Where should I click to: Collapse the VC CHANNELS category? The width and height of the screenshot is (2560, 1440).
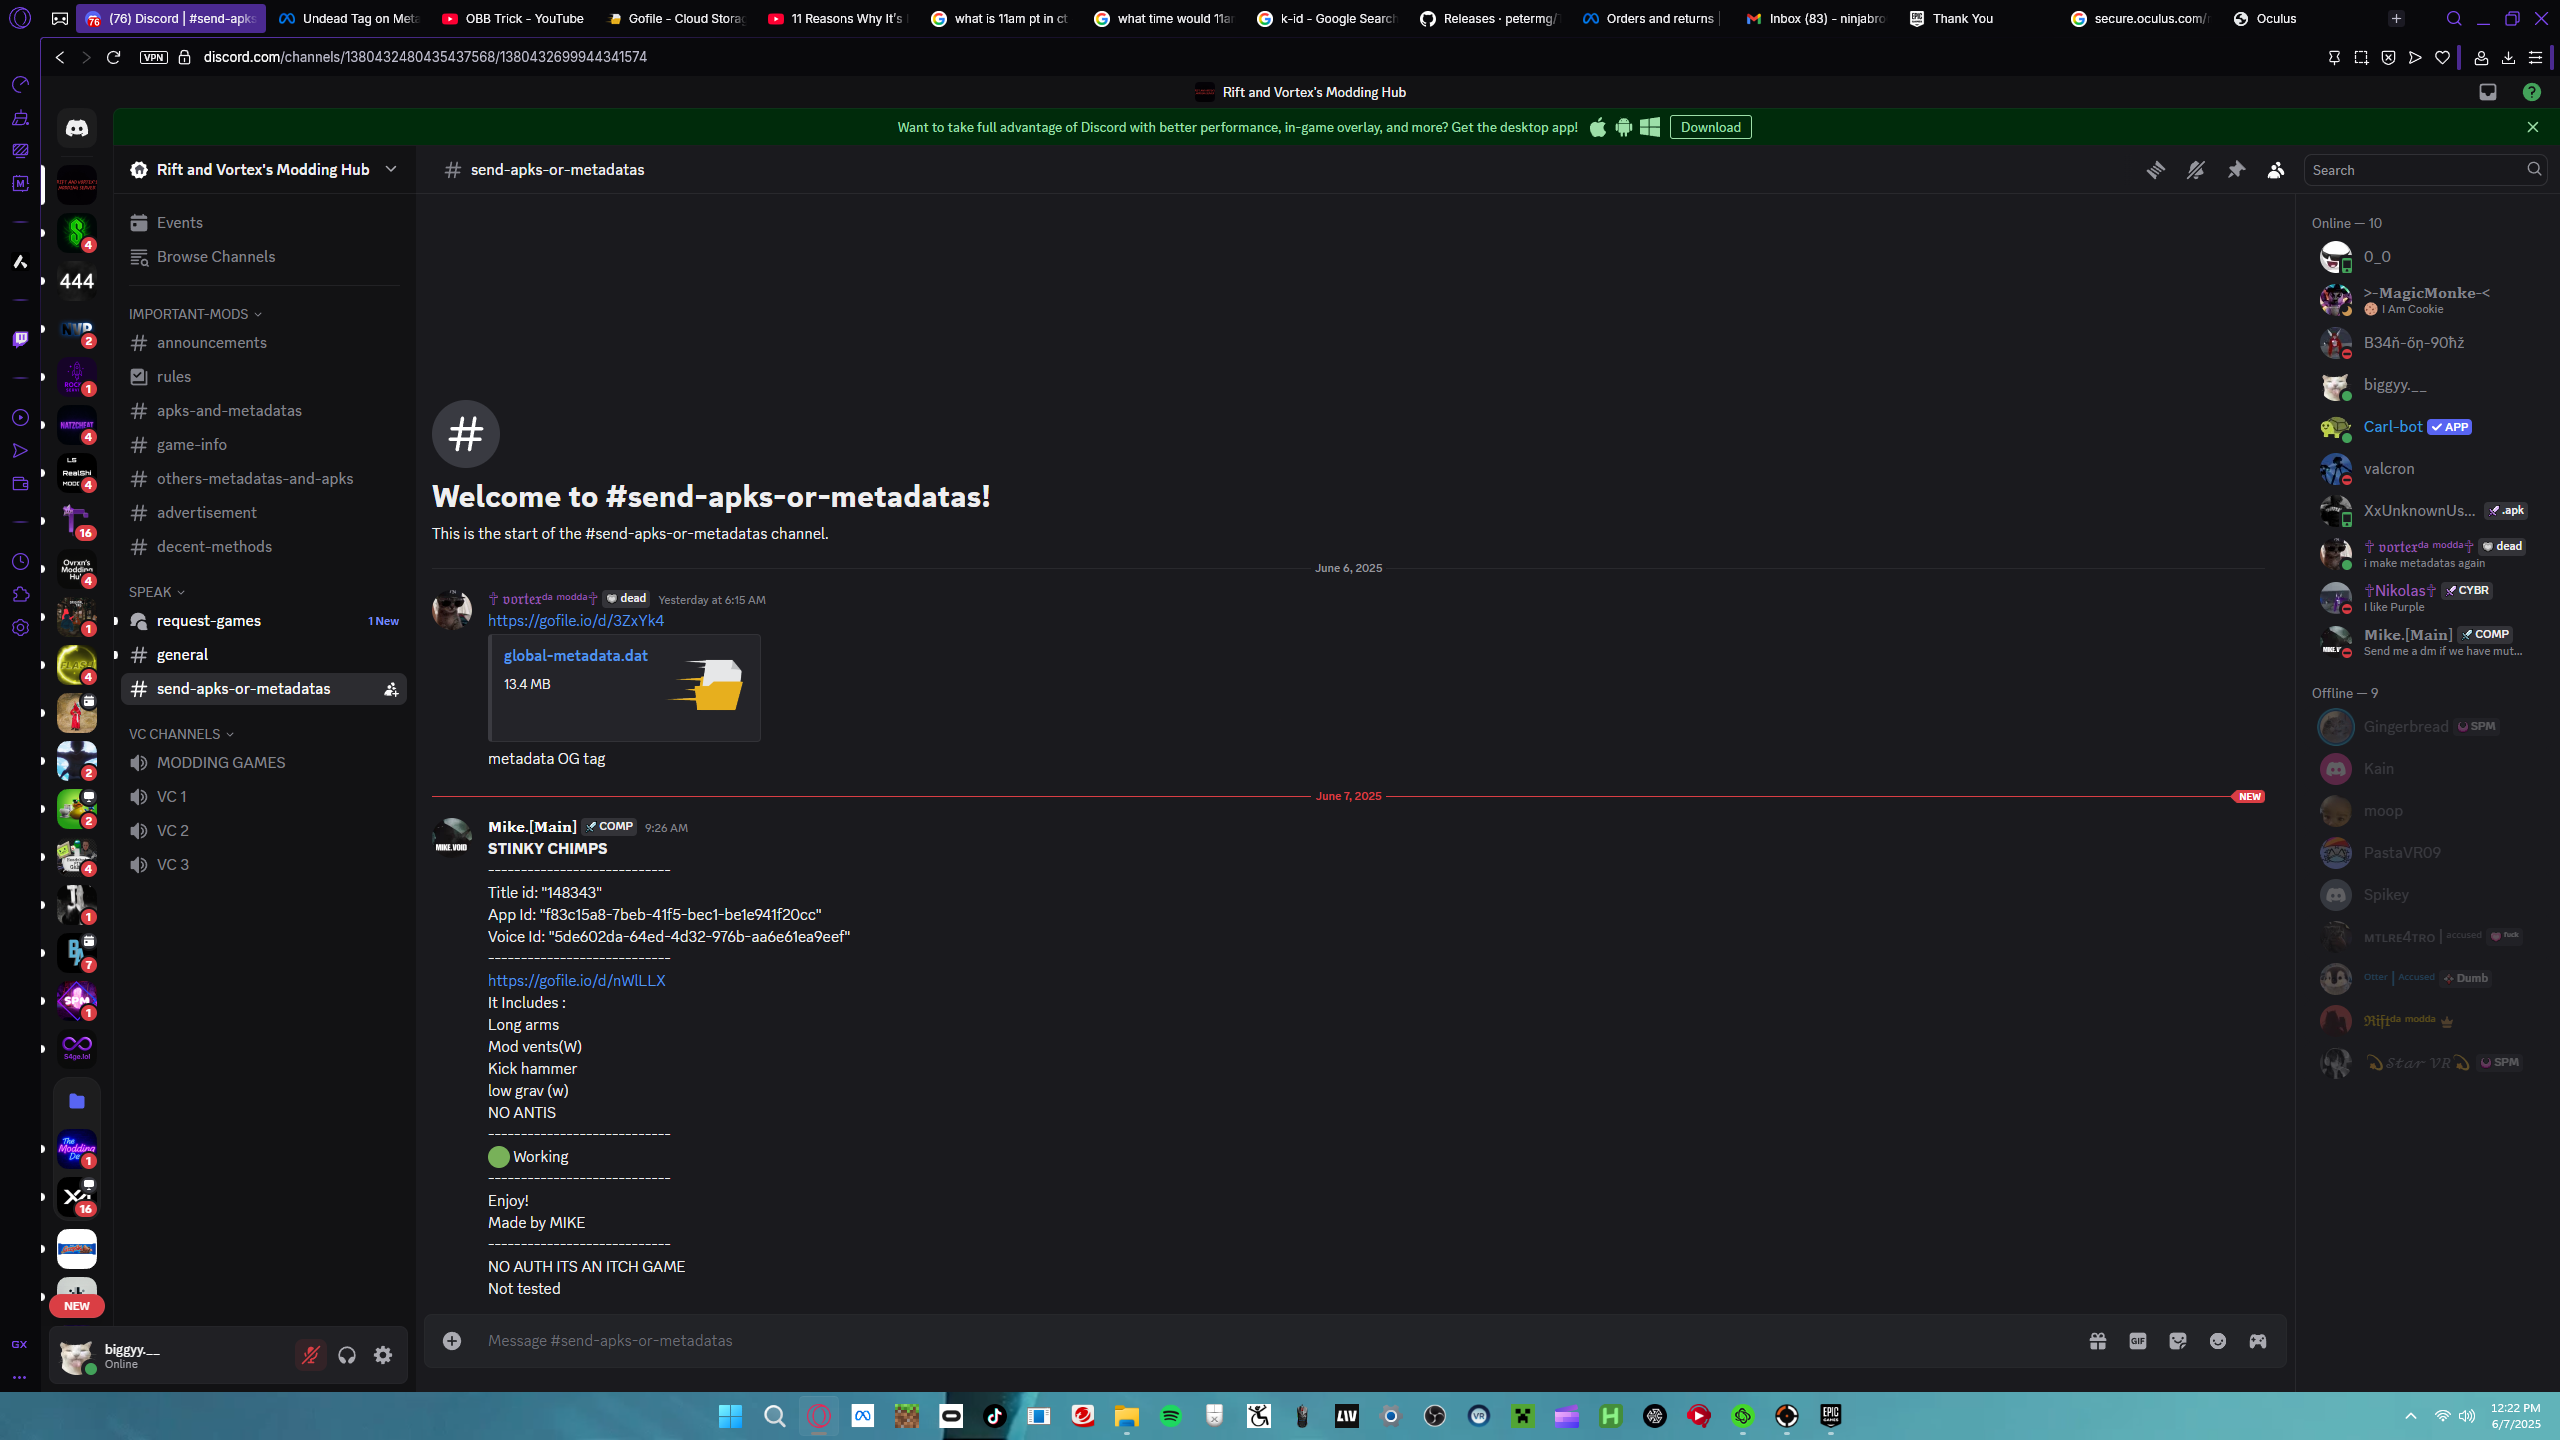pyautogui.click(x=180, y=734)
